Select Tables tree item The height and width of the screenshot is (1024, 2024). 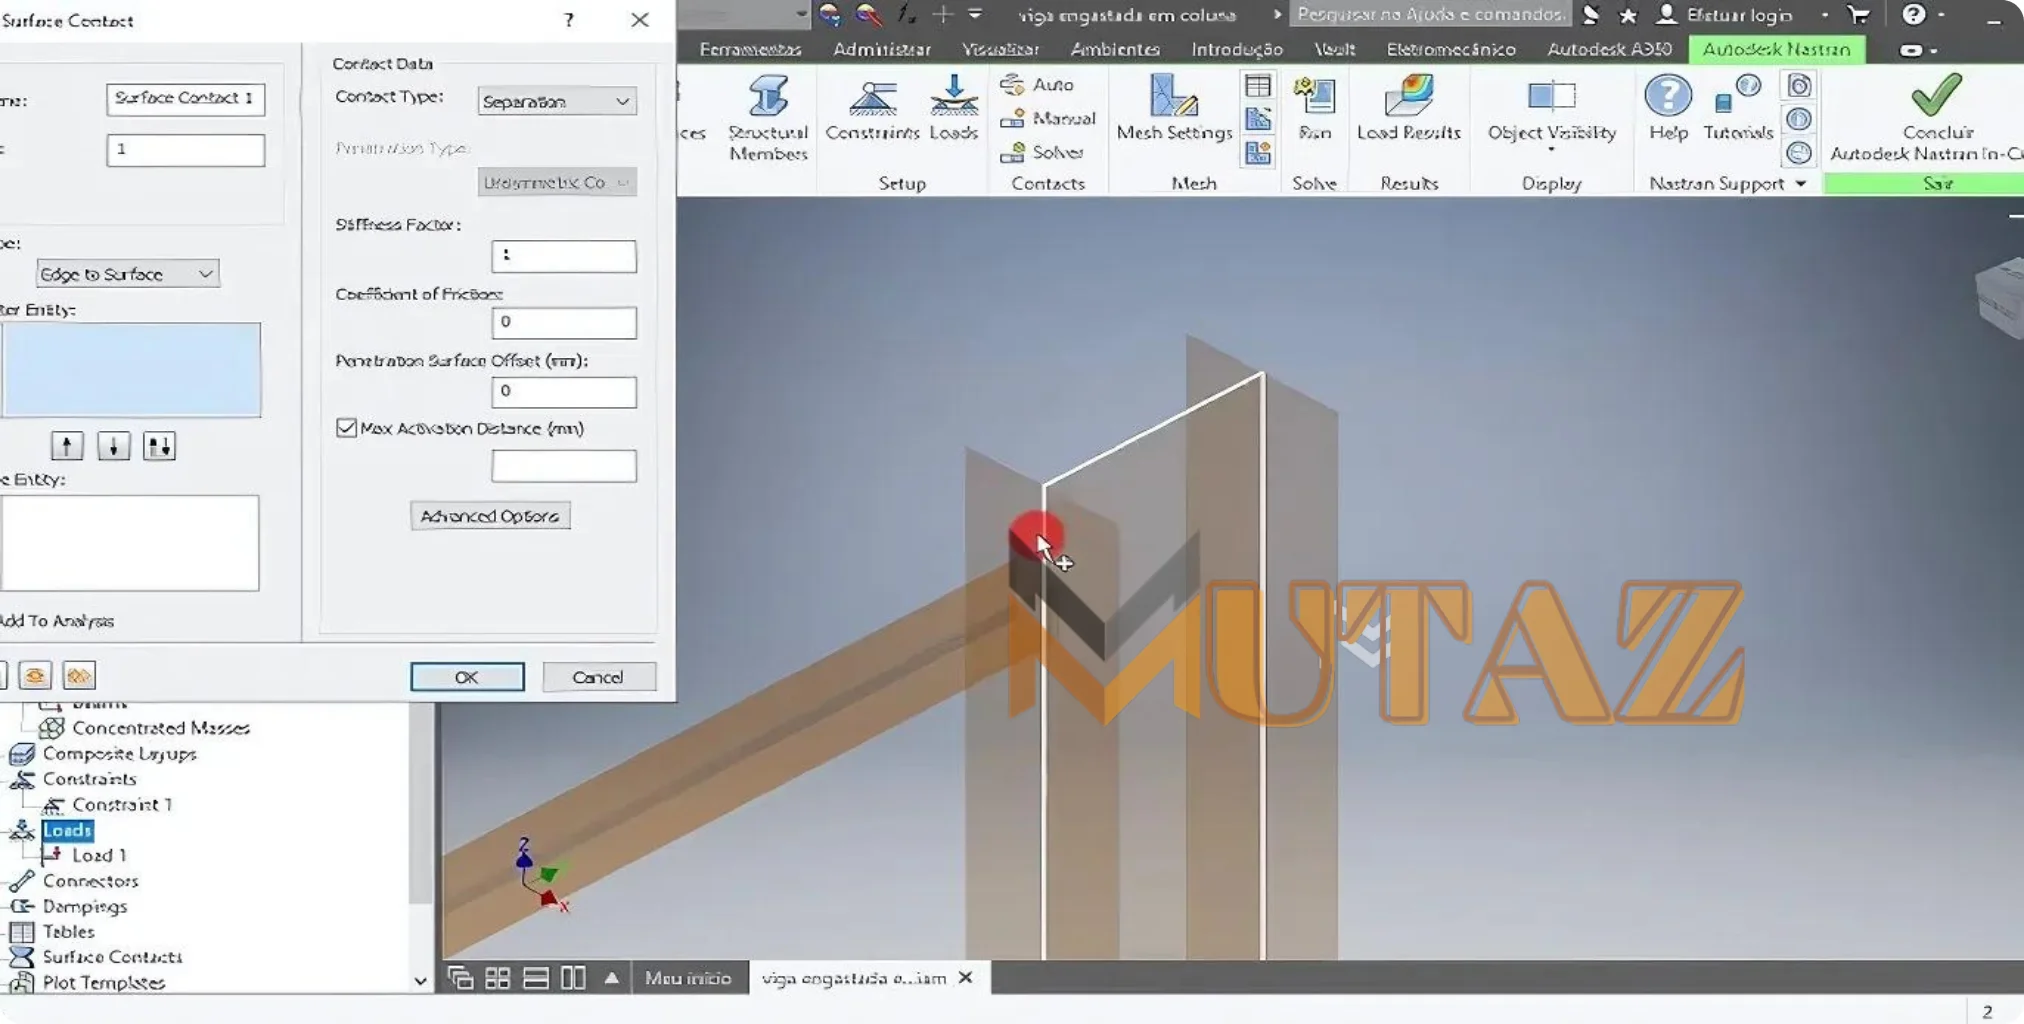pyautogui.click(x=68, y=932)
